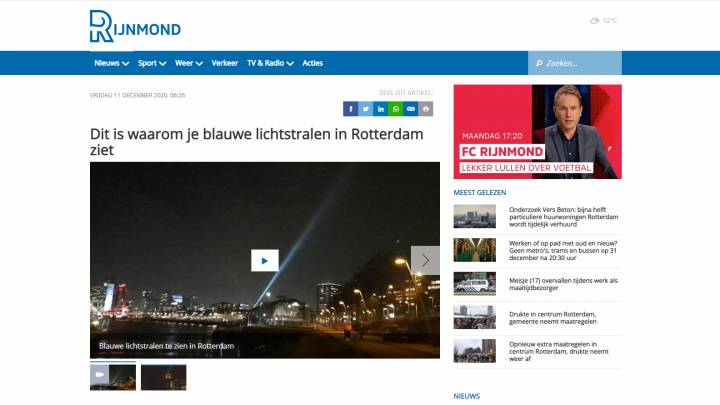Go to next slide in media carousel
The height and width of the screenshot is (405, 720).
[425, 260]
